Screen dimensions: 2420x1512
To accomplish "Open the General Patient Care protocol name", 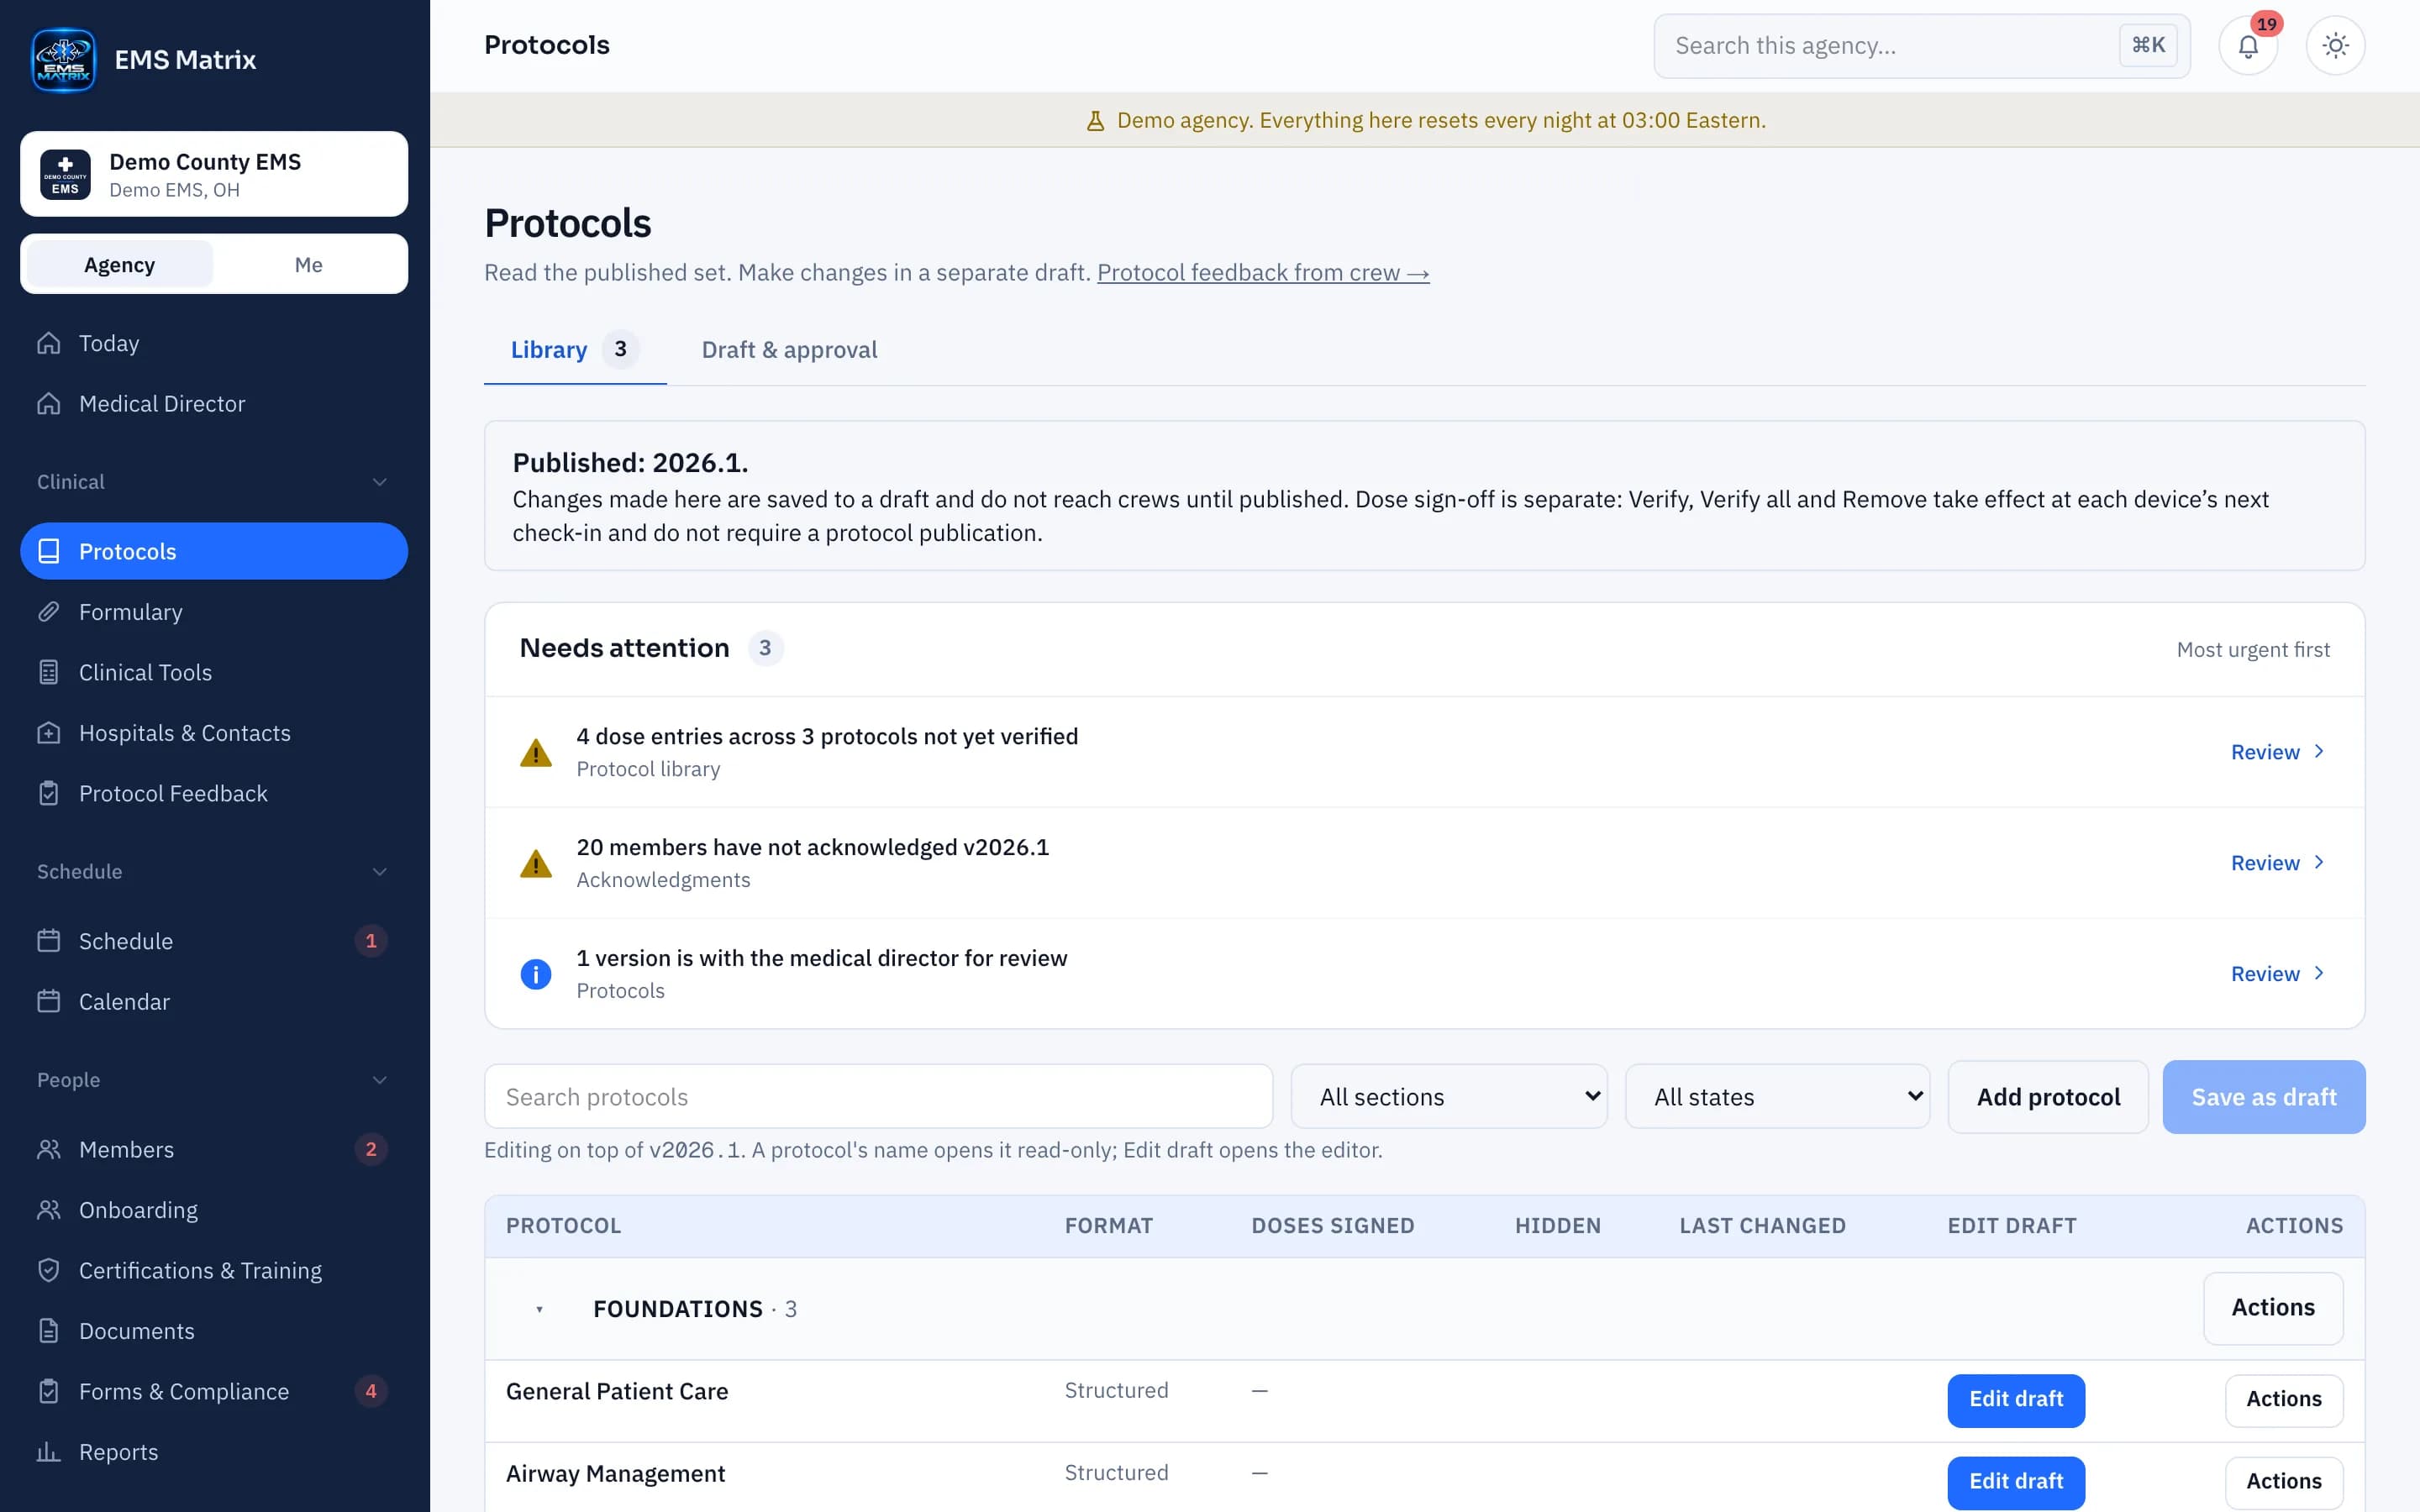I will click(617, 1391).
